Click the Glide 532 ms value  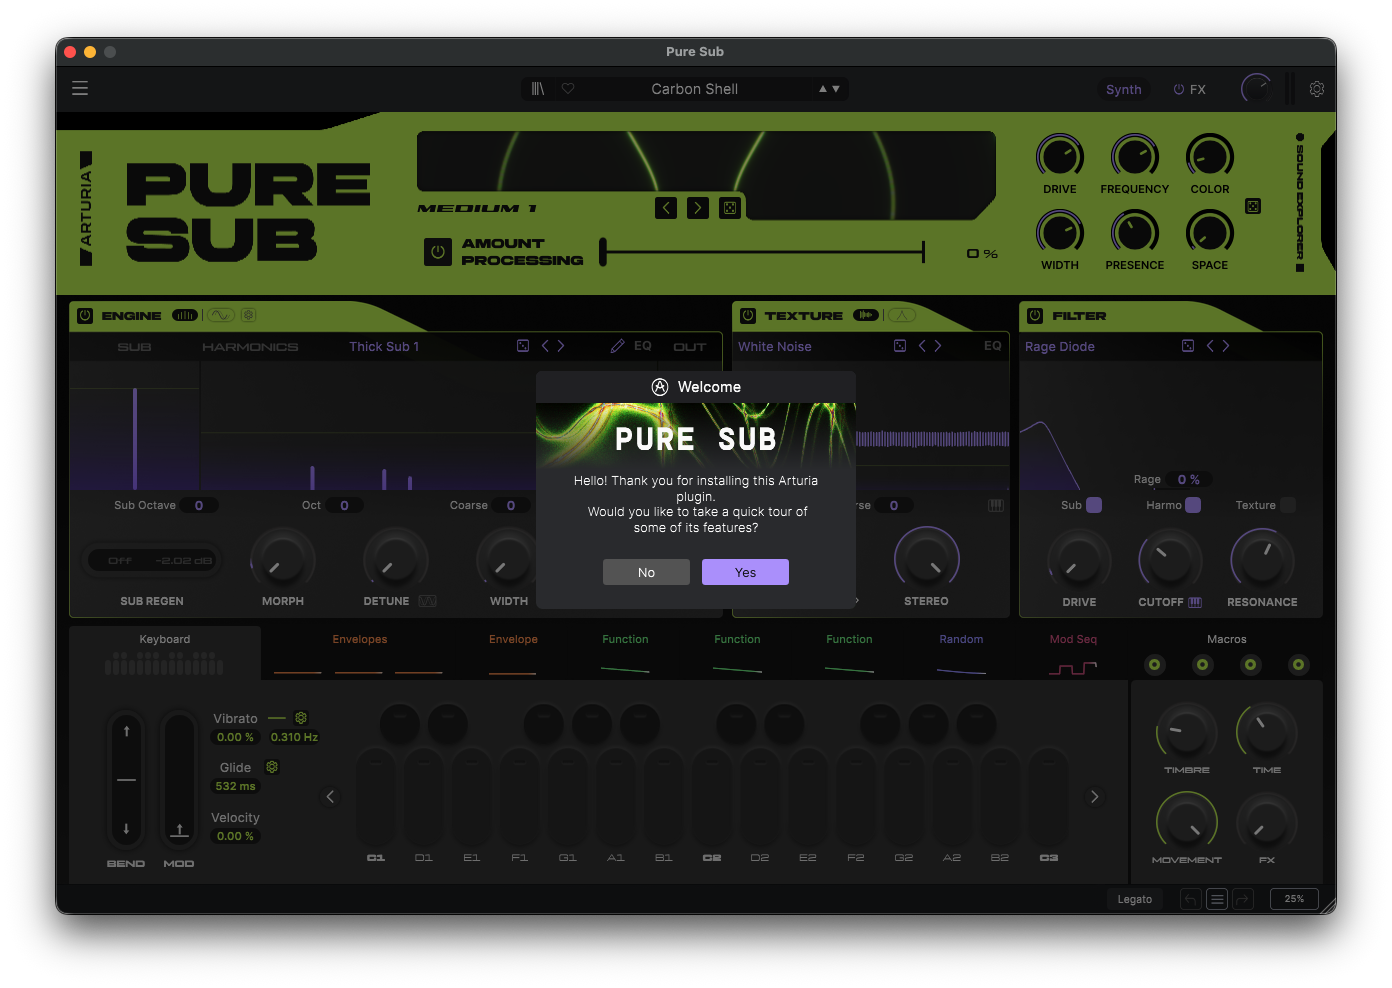[x=236, y=786]
